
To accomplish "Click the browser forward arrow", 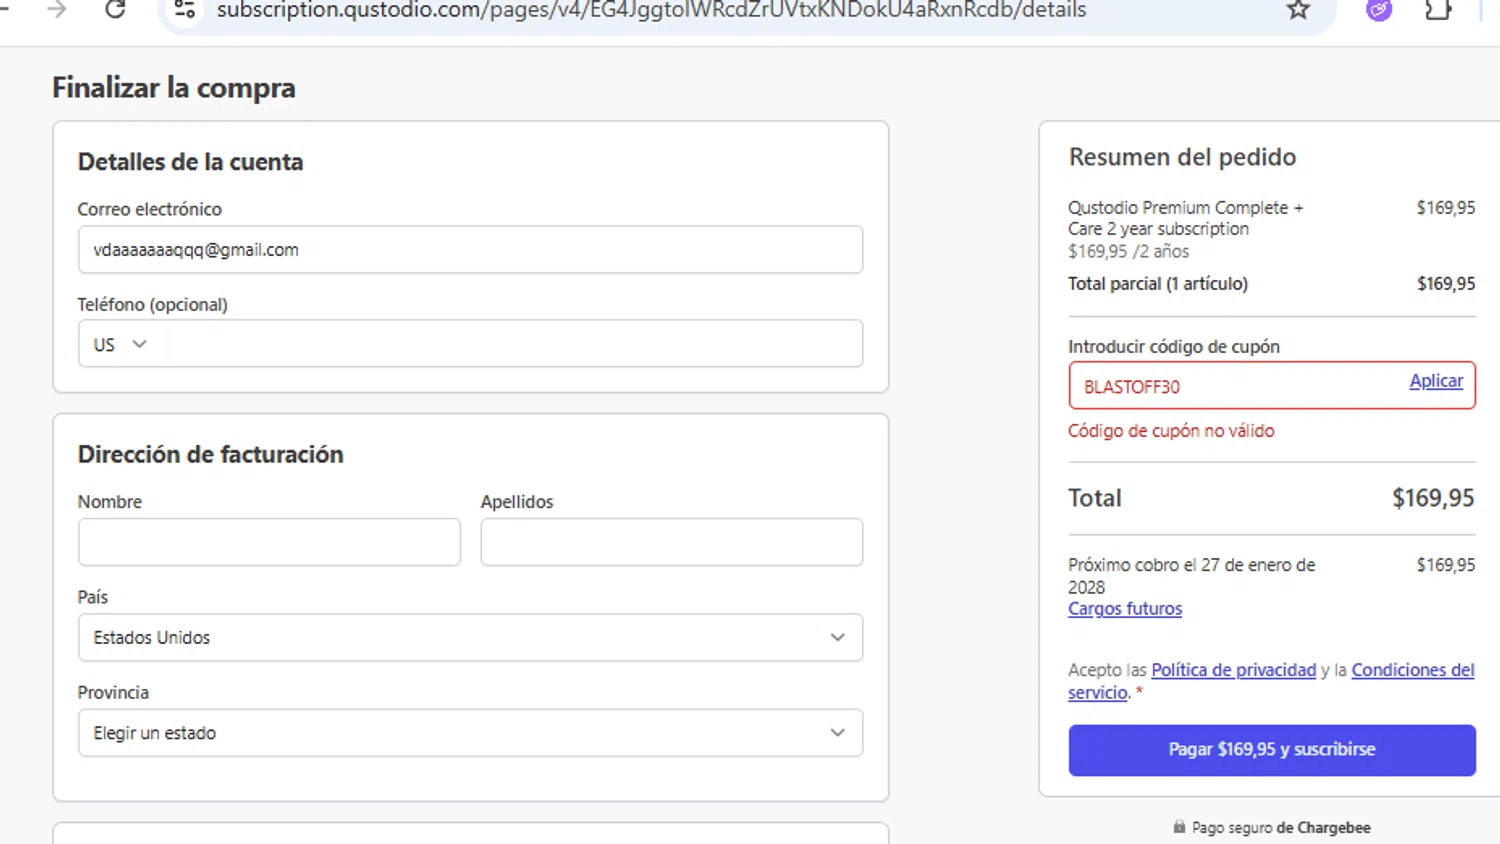I will (x=57, y=10).
